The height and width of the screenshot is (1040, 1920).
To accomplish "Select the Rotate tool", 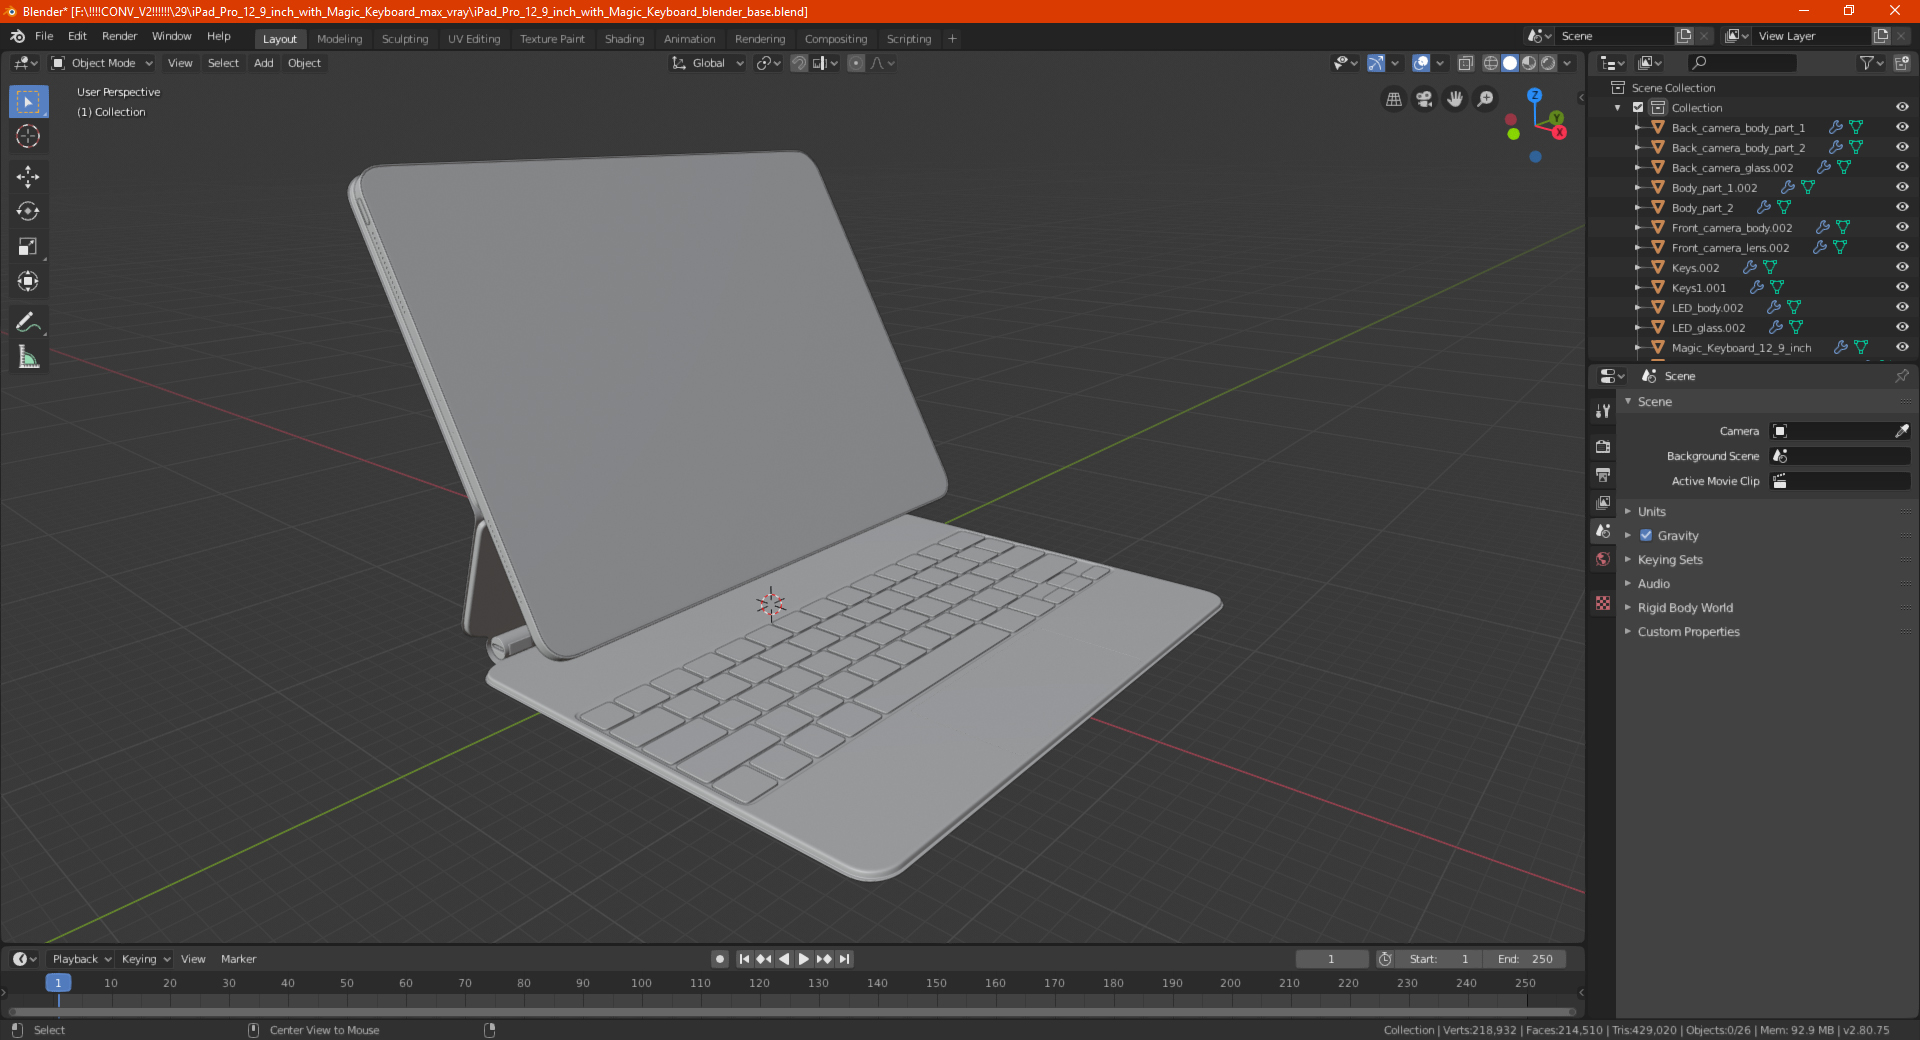I will click(28, 211).
